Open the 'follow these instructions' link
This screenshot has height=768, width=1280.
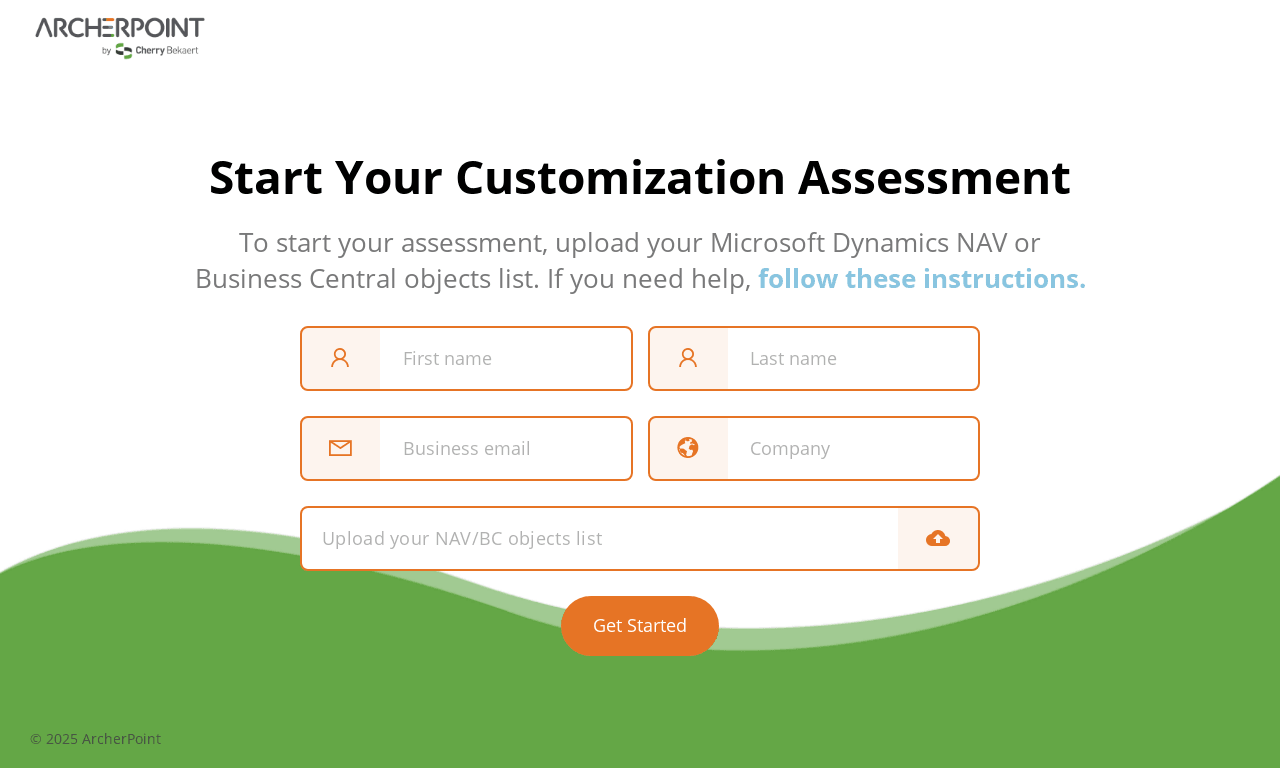922,278
